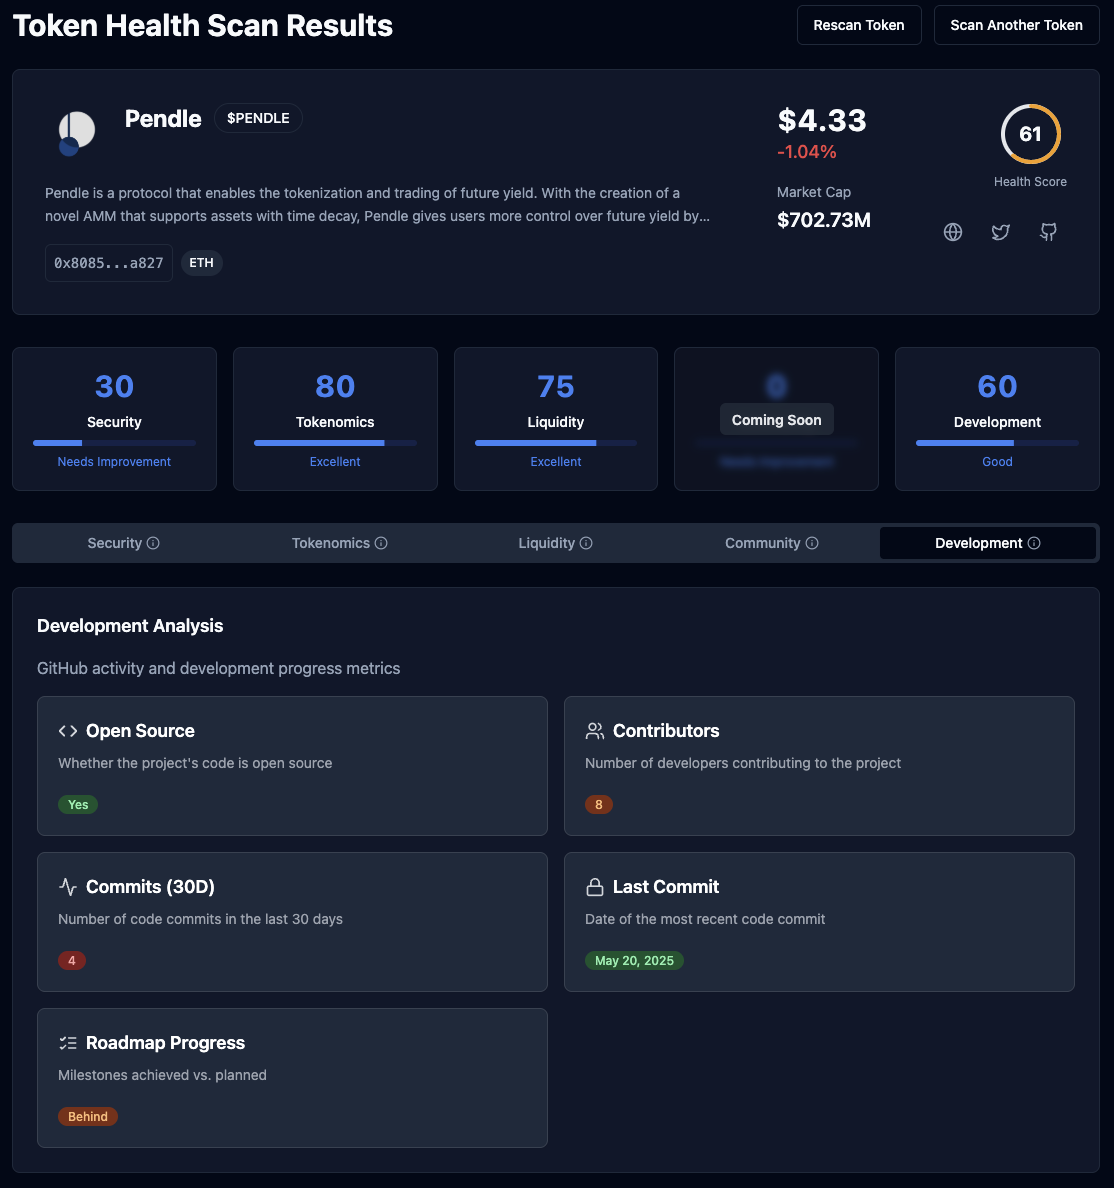Select the Tokenomics 80 score card
The width and height of the screenshot is (1114, 1188).
pyautogui.click(x=335, y=418)
